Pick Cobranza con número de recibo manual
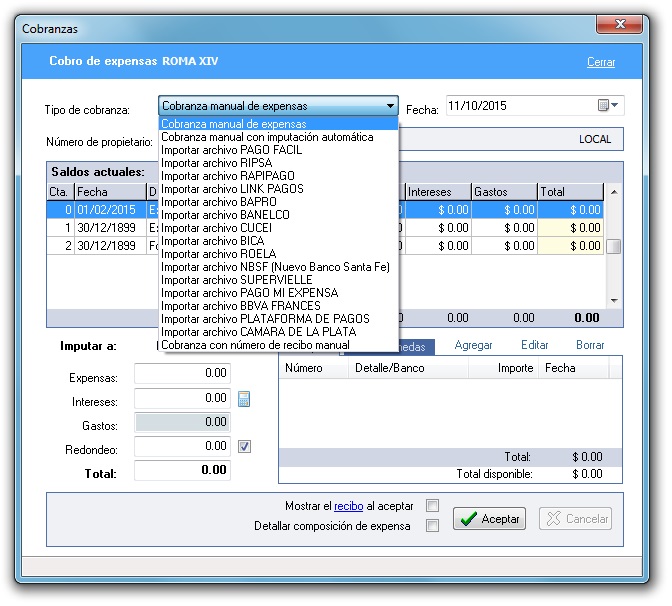The image size is (672, 606). (255, 345)
